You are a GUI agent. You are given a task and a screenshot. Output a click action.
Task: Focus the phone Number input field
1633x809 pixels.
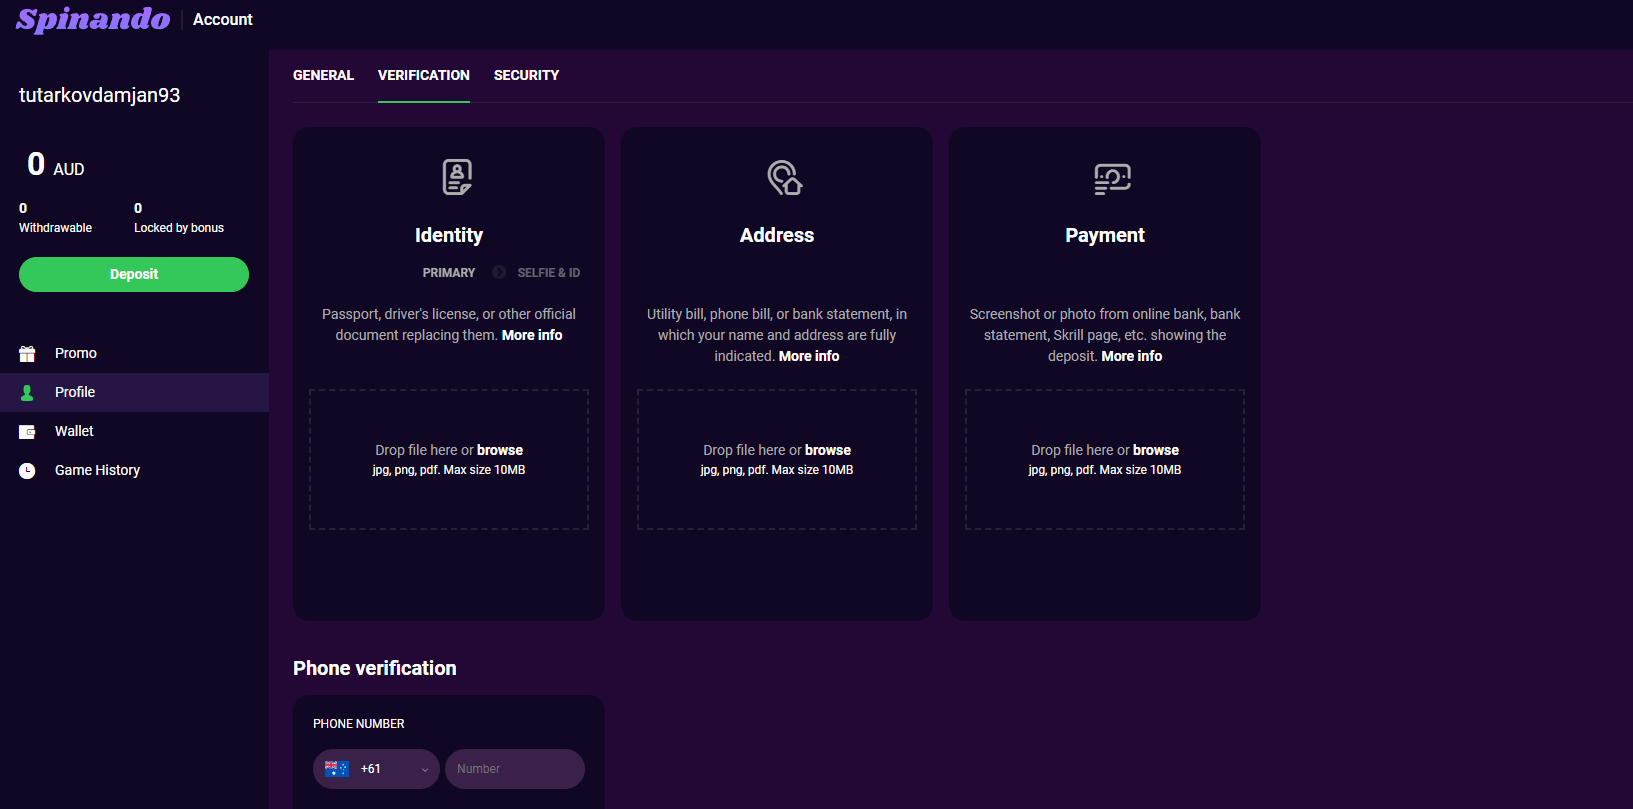coord(515,769)
